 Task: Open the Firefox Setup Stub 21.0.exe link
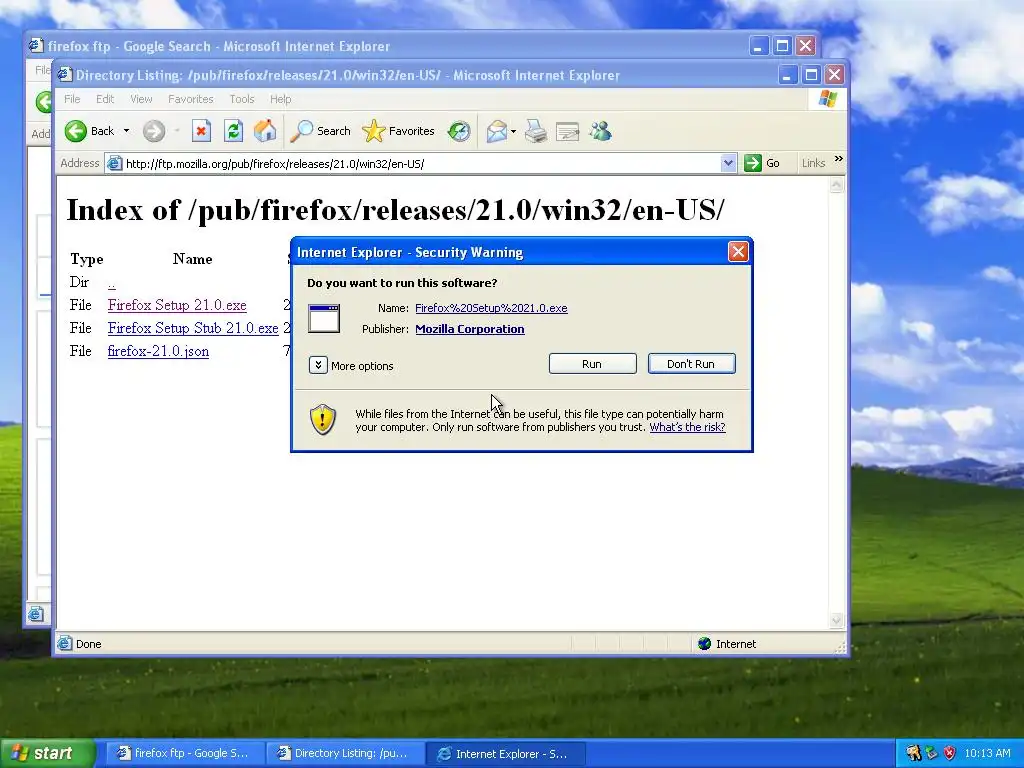coord(193,328)
